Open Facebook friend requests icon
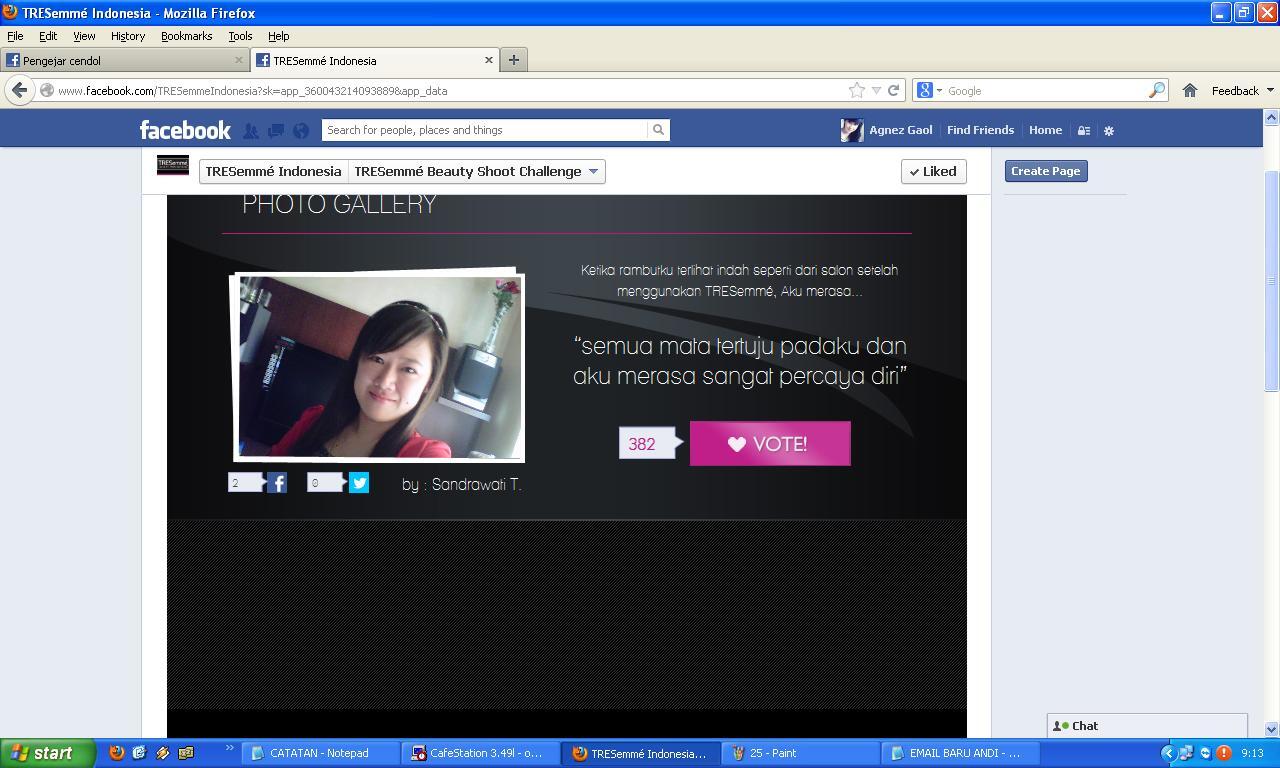 tap(251, 130)
